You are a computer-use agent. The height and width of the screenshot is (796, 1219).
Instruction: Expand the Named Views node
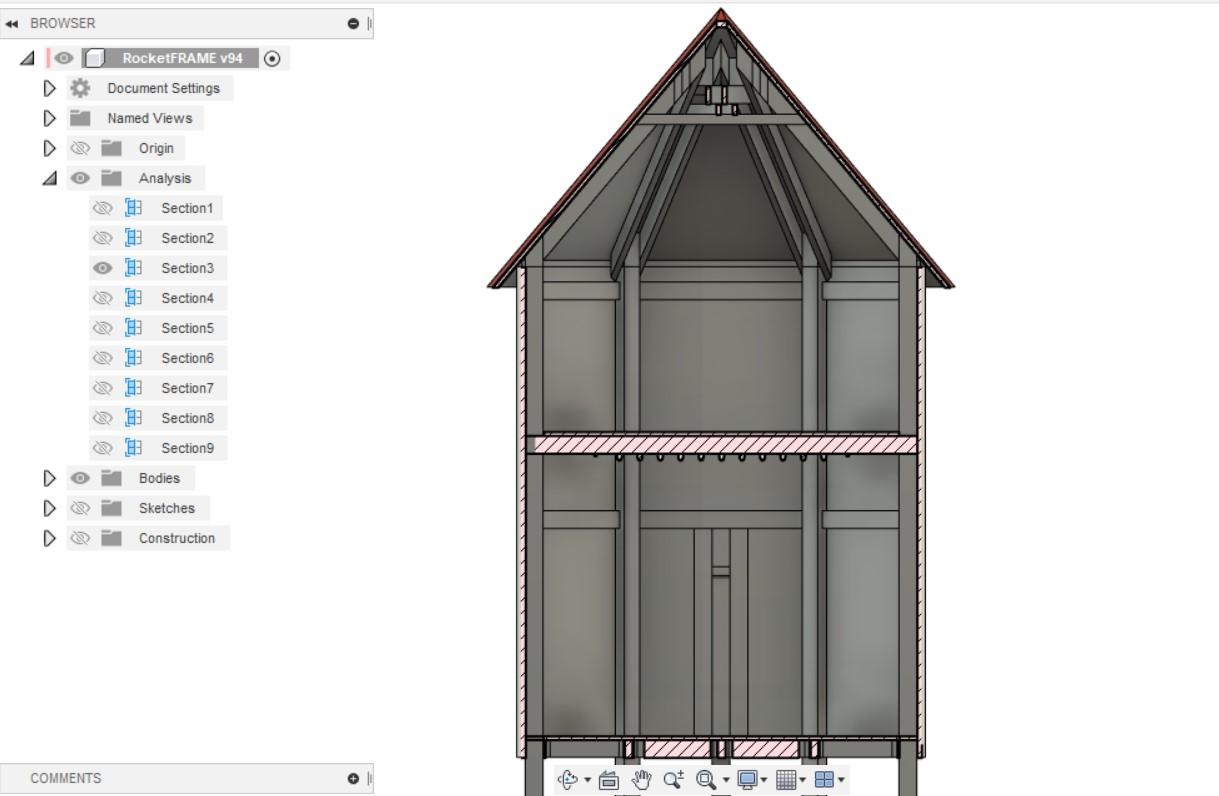pyautogui.click(x=49, y=118)
